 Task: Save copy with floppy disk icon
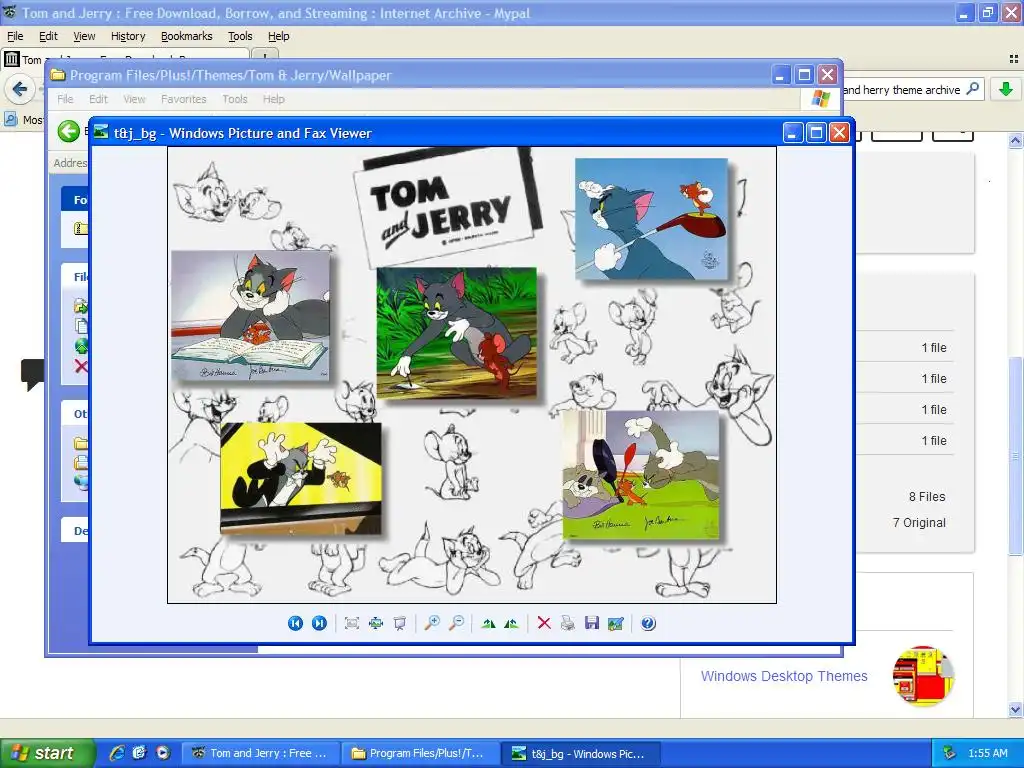(592, 623)
